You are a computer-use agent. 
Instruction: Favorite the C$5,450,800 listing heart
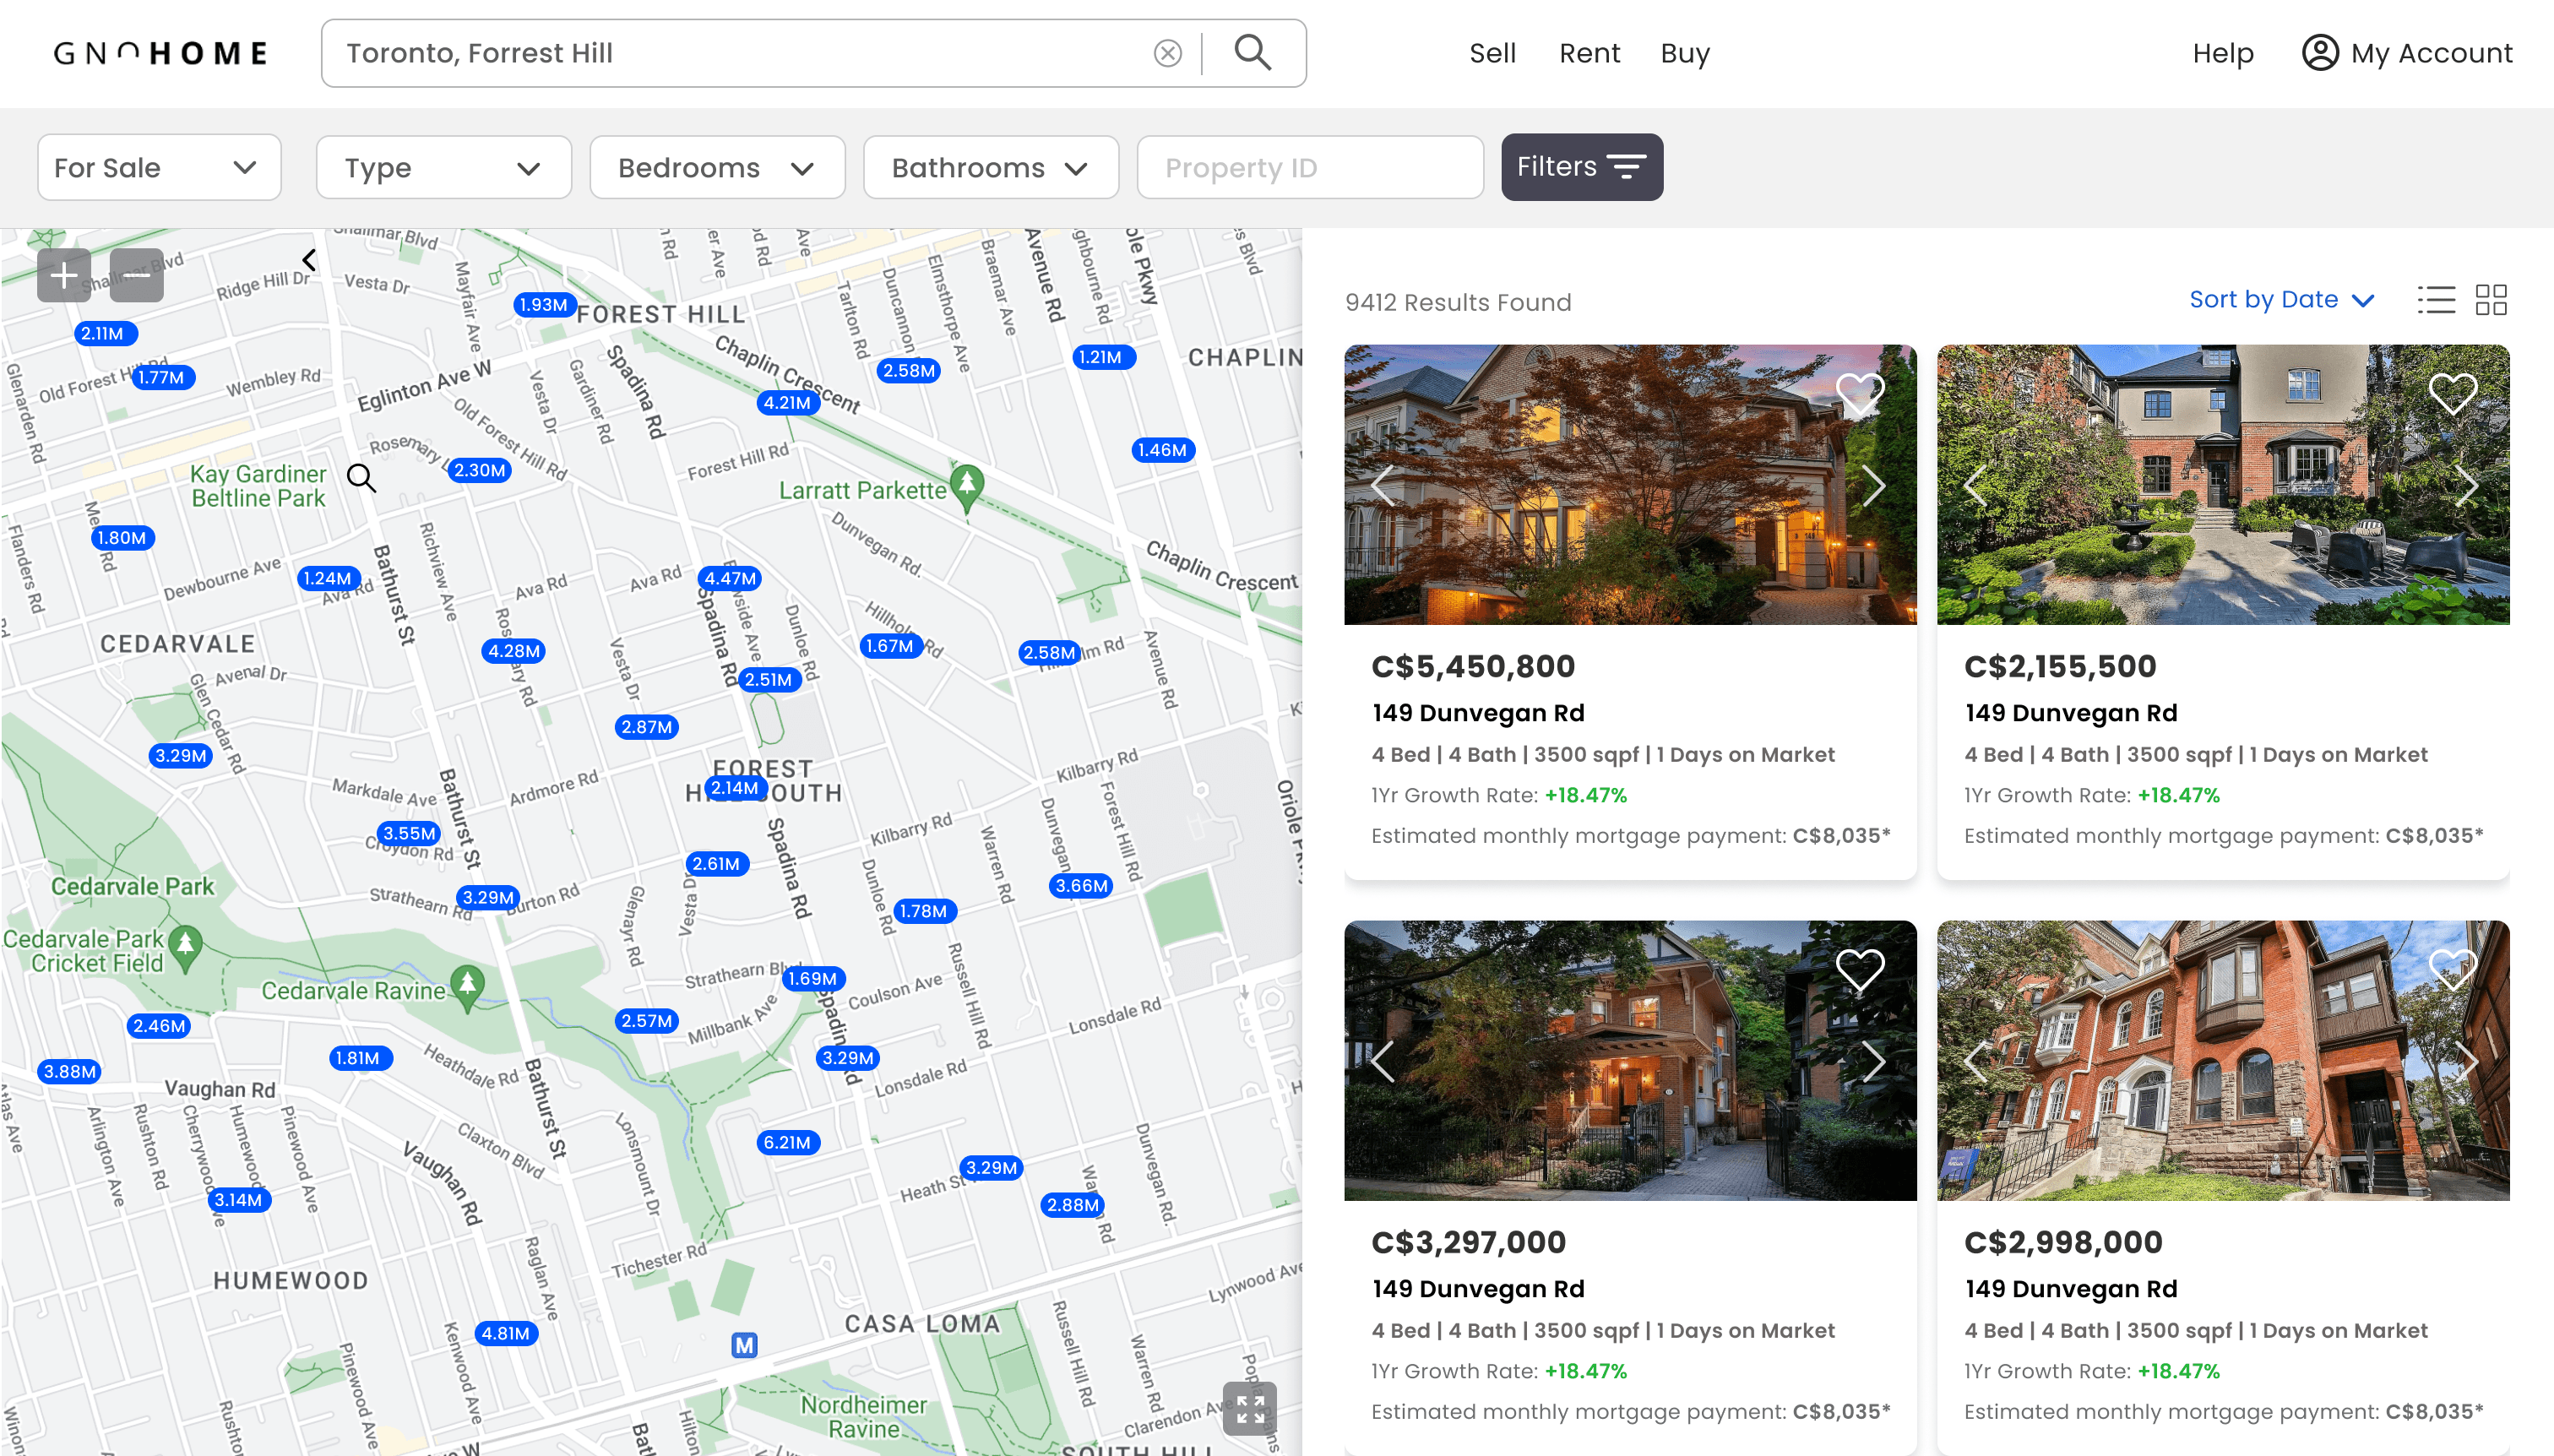coord(1859,393)
